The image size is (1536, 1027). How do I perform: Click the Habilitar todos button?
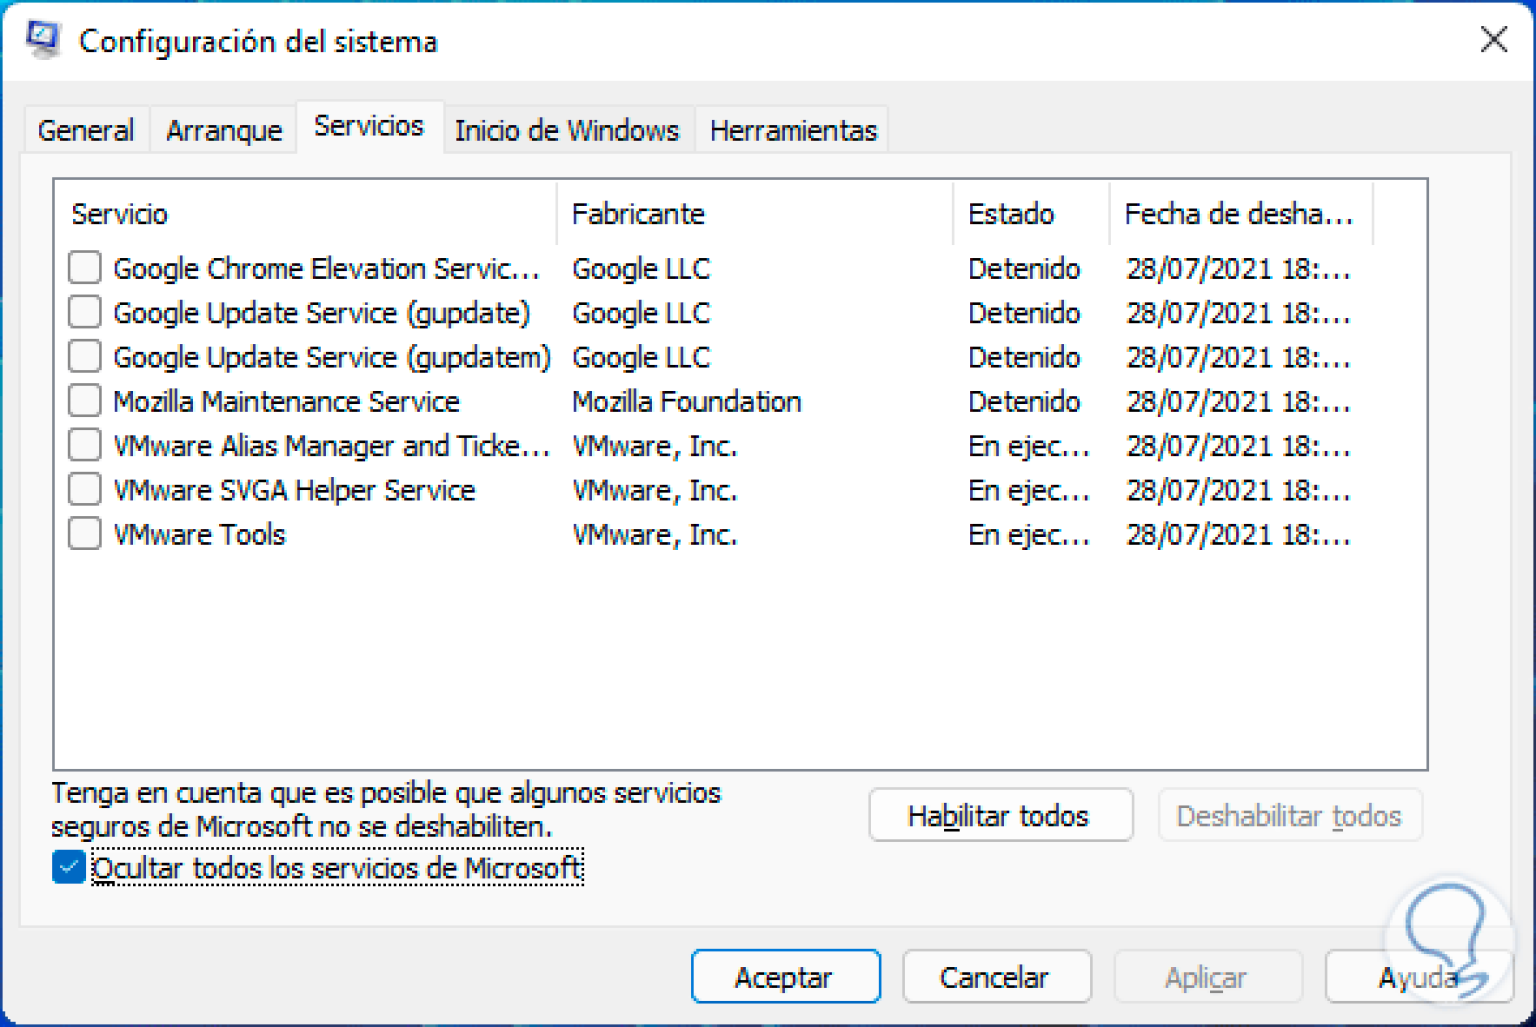[x=999, y=815]
